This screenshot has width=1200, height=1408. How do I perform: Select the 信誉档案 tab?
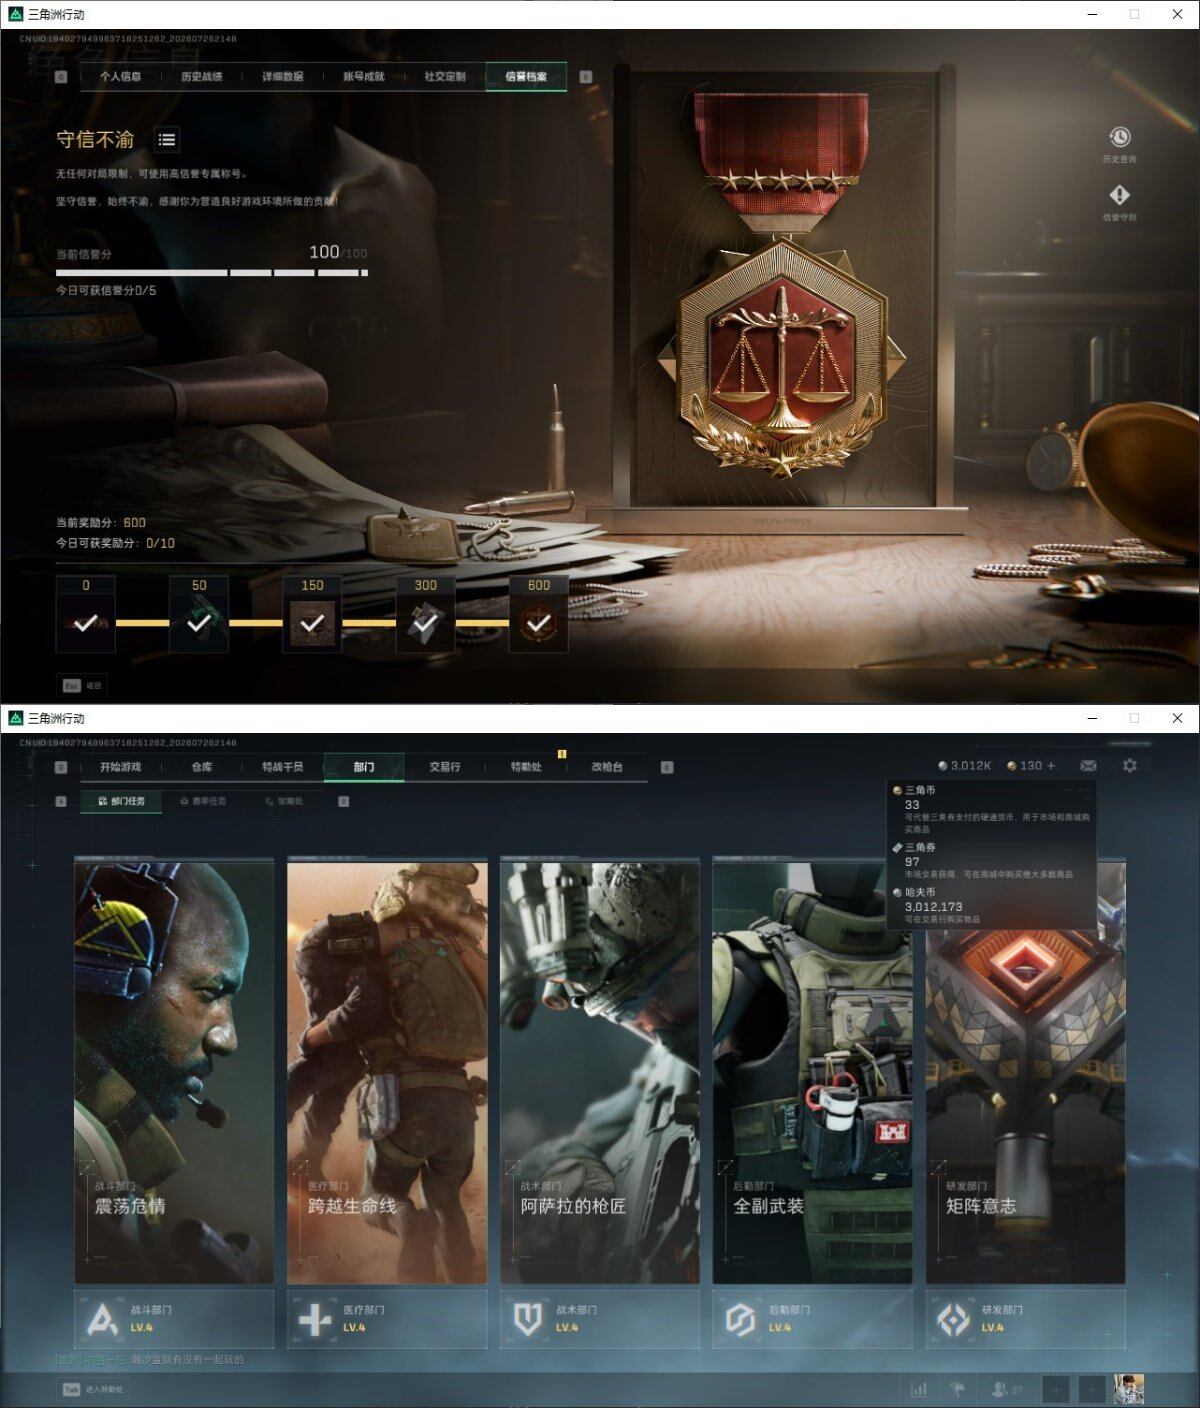click(x=526, y=77)
